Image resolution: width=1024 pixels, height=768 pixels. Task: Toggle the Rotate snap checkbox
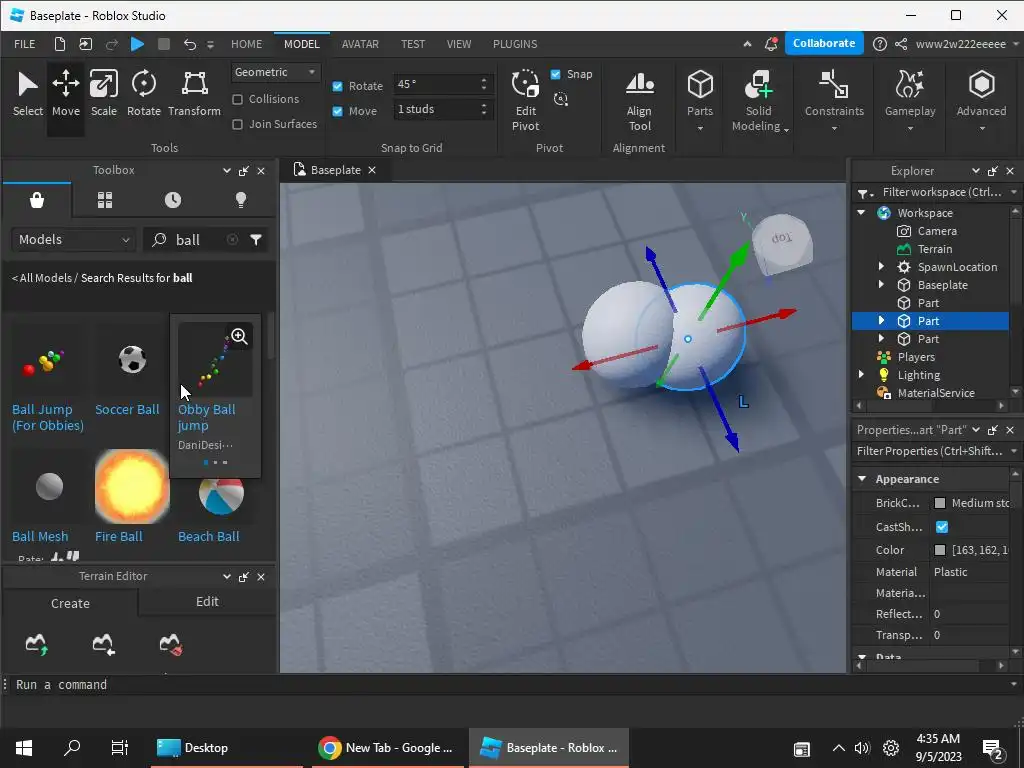click(338, 86)
